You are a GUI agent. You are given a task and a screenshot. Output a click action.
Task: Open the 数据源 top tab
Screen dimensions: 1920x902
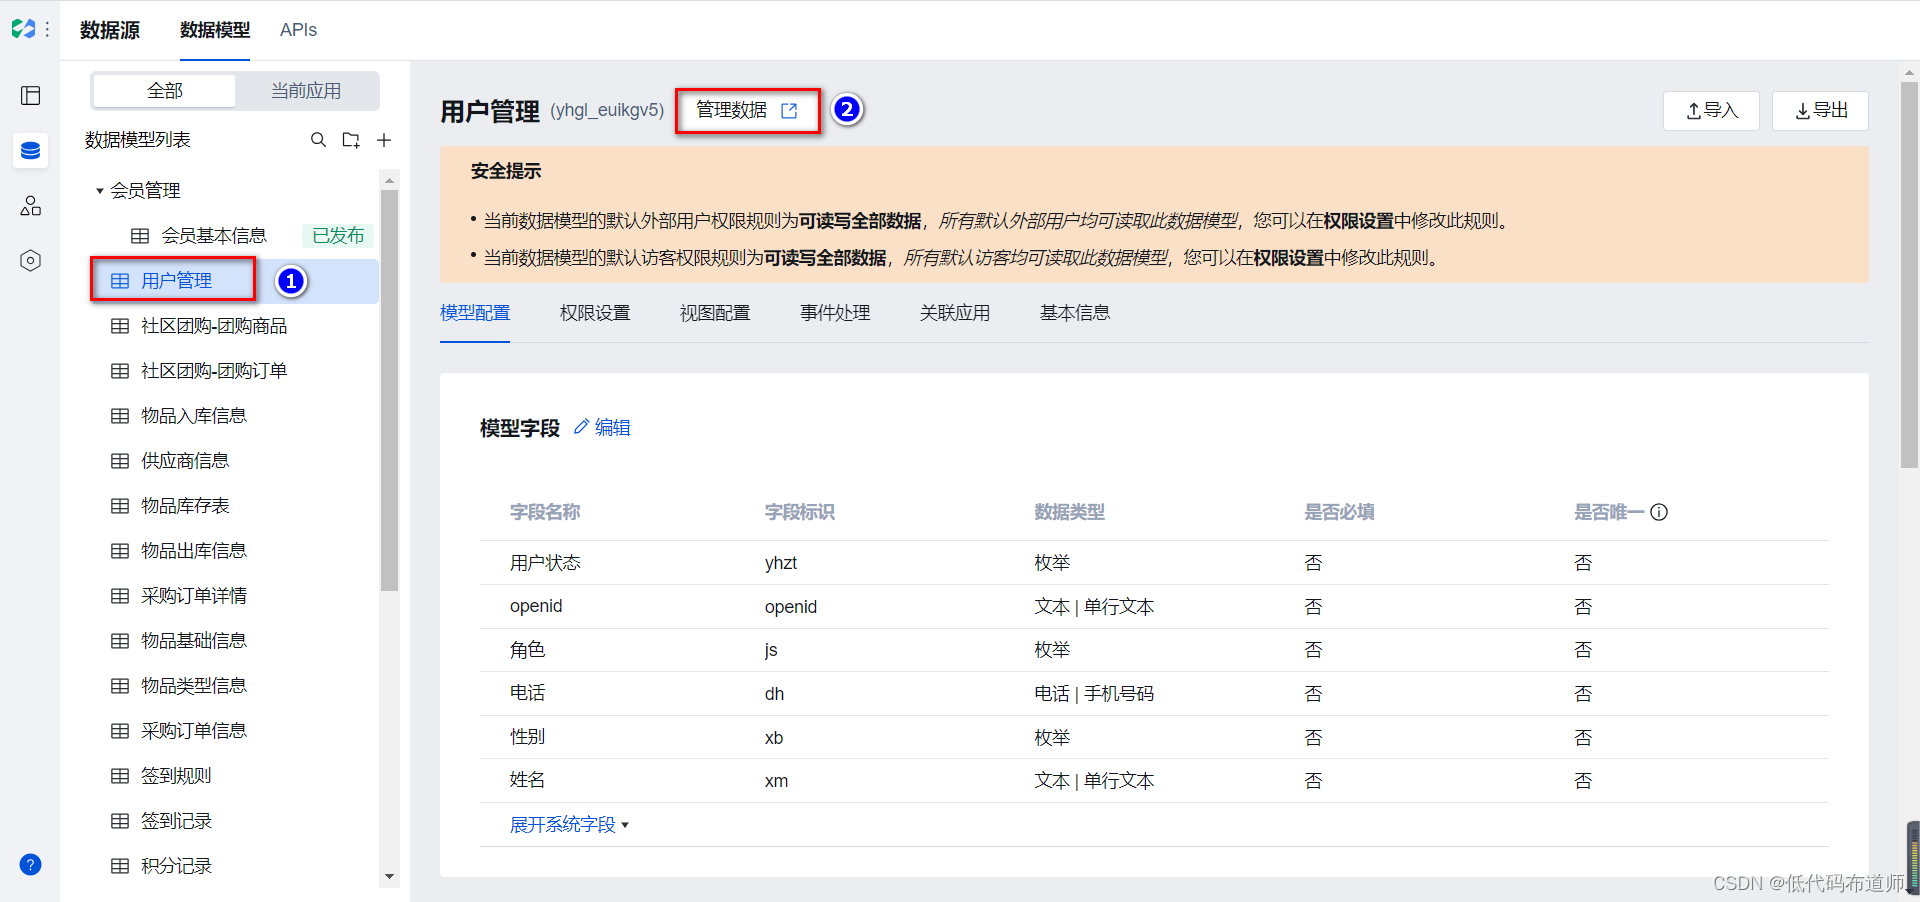coord(110,30)
